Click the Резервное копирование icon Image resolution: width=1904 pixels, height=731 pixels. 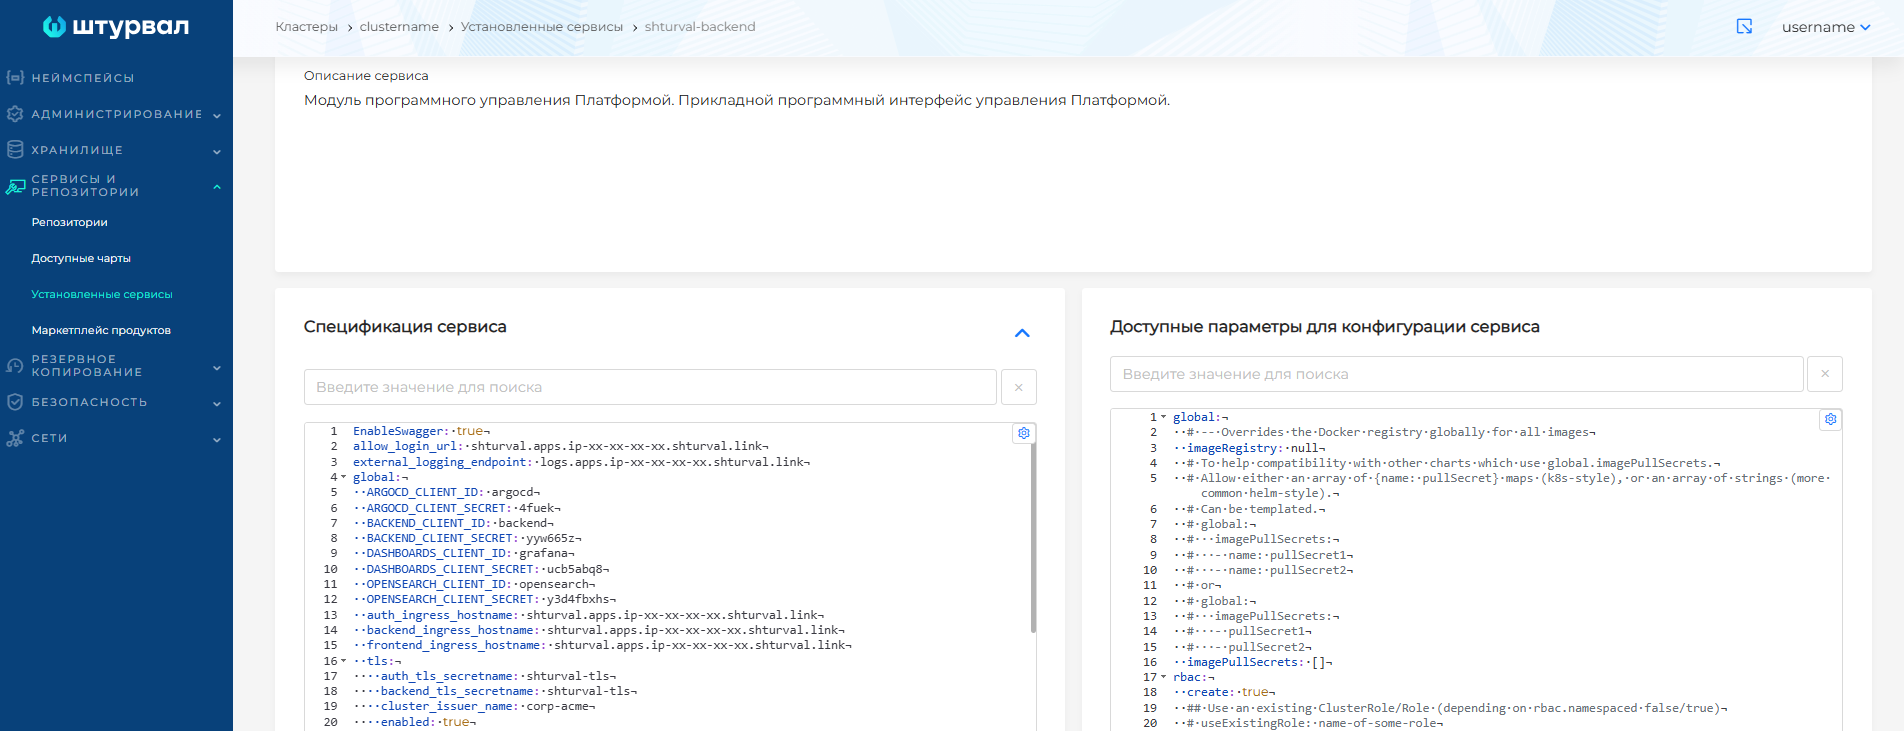click(x=15, y=366)
